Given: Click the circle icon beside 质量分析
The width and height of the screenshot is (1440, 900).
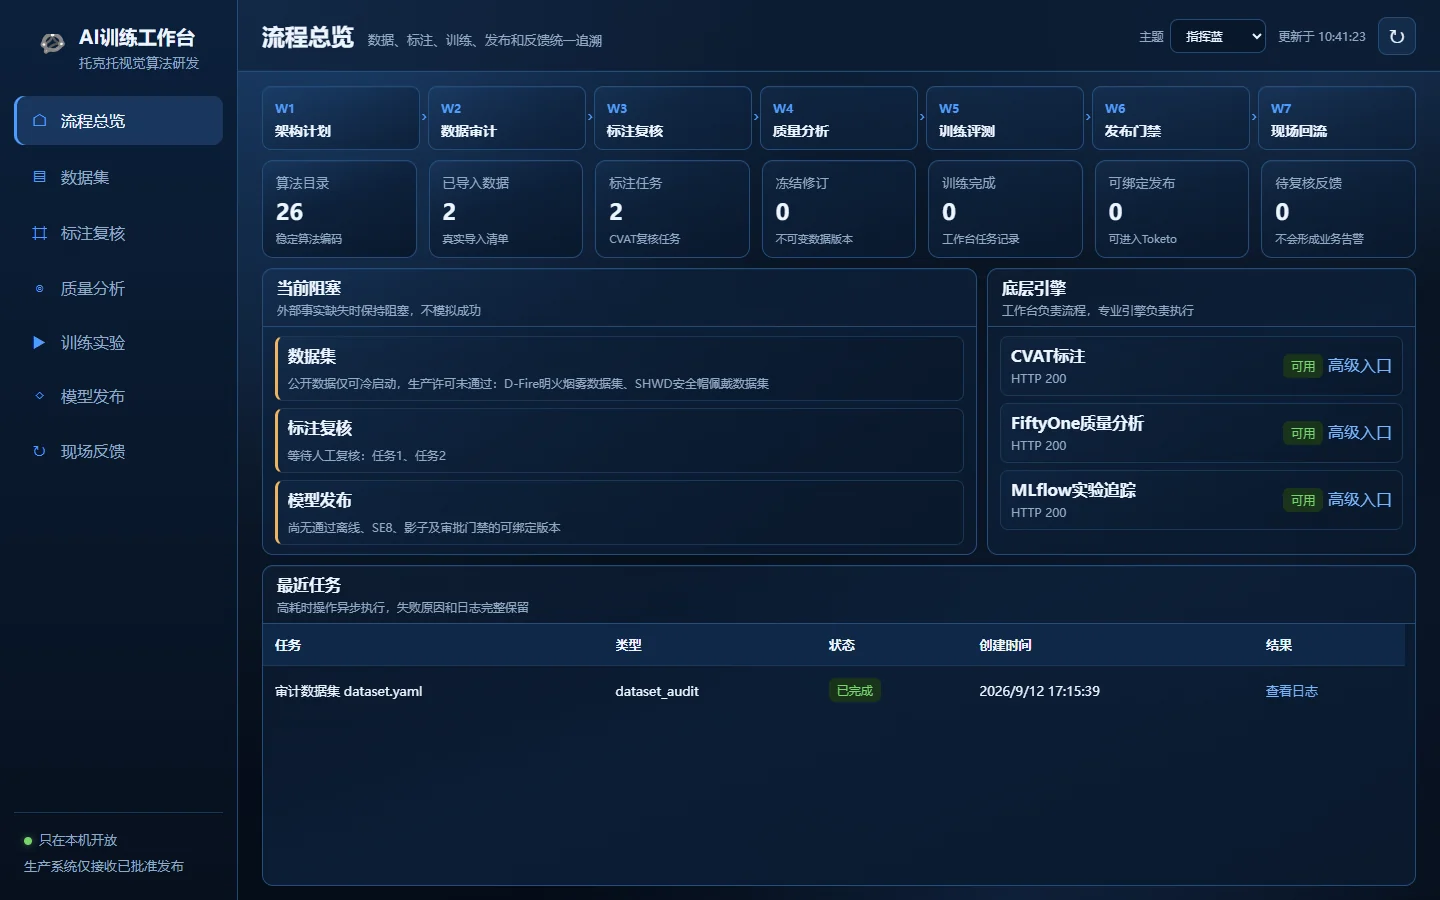Looking at the screenshot, I should (40, 288).
